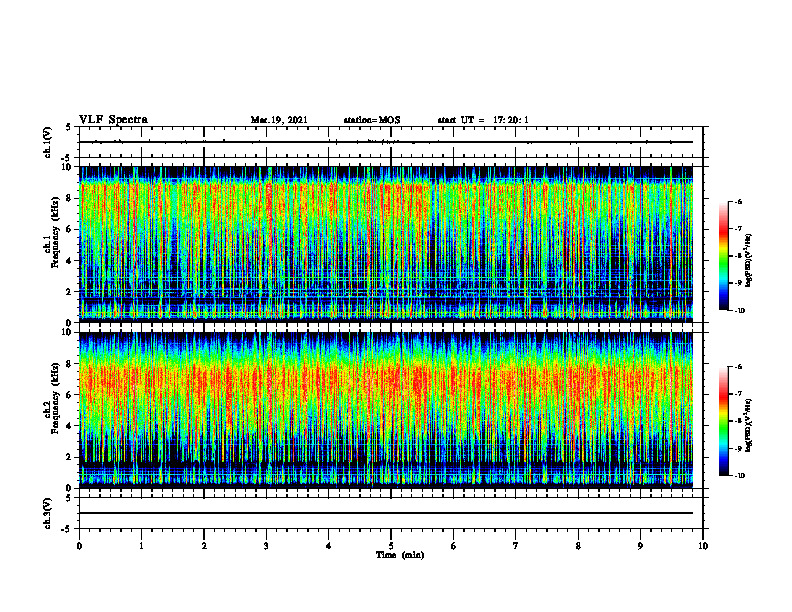Click time axis tick label '7'
Screen dimensions: 792x612
516,546
